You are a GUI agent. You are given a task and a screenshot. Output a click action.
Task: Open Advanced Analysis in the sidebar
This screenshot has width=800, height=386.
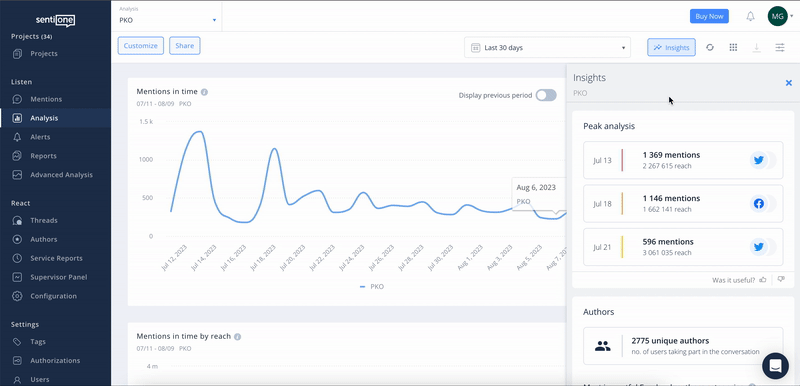tap(61, 175)
